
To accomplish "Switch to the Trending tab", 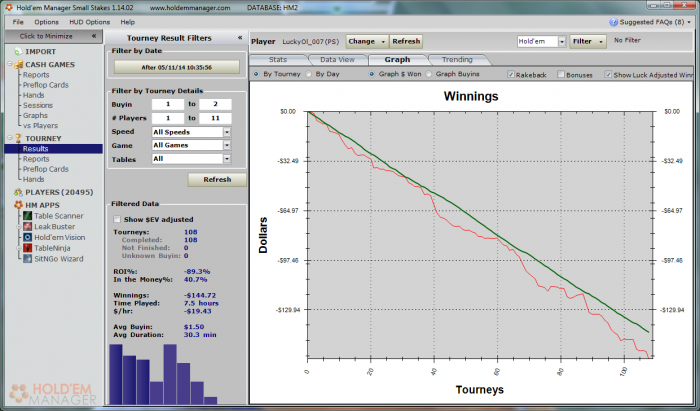I will point(457,60).
